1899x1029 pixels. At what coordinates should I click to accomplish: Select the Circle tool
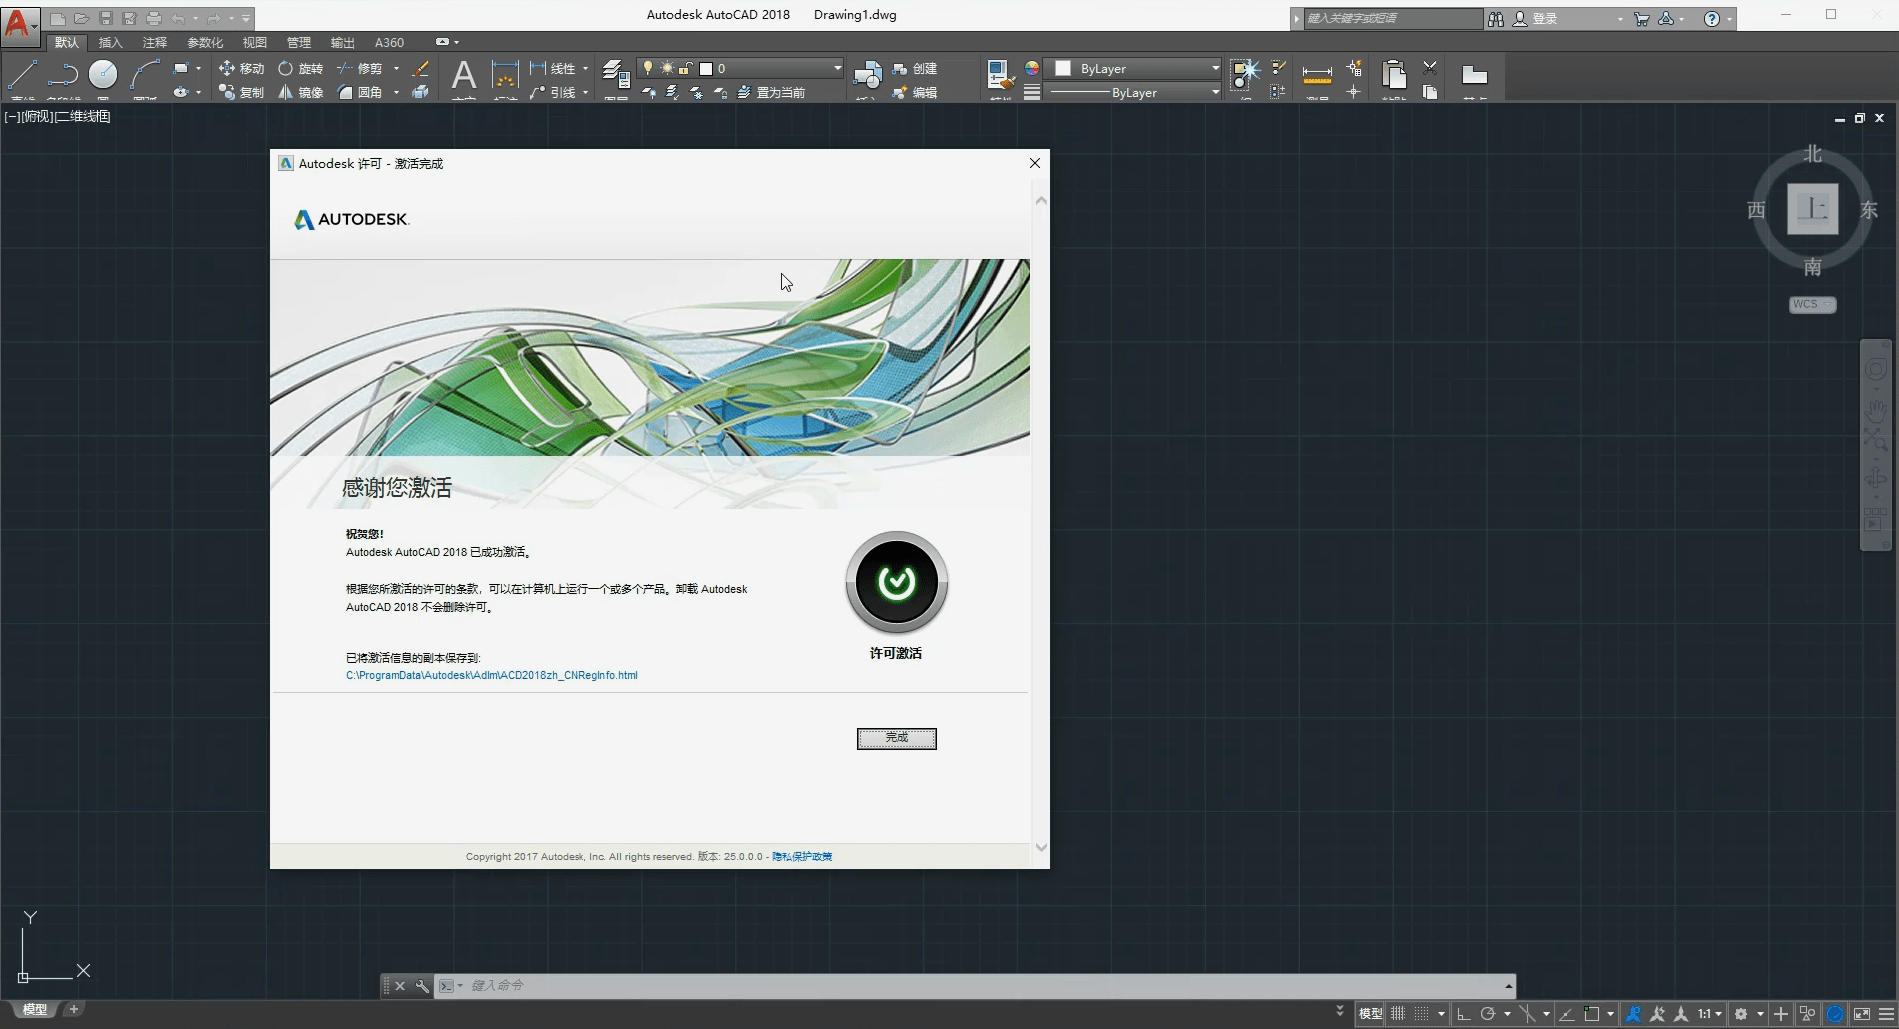(103, 75)
